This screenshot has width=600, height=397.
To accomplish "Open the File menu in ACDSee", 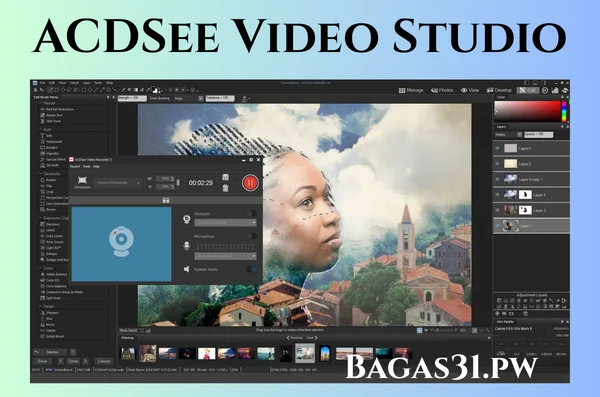I will tap(42, 83).
